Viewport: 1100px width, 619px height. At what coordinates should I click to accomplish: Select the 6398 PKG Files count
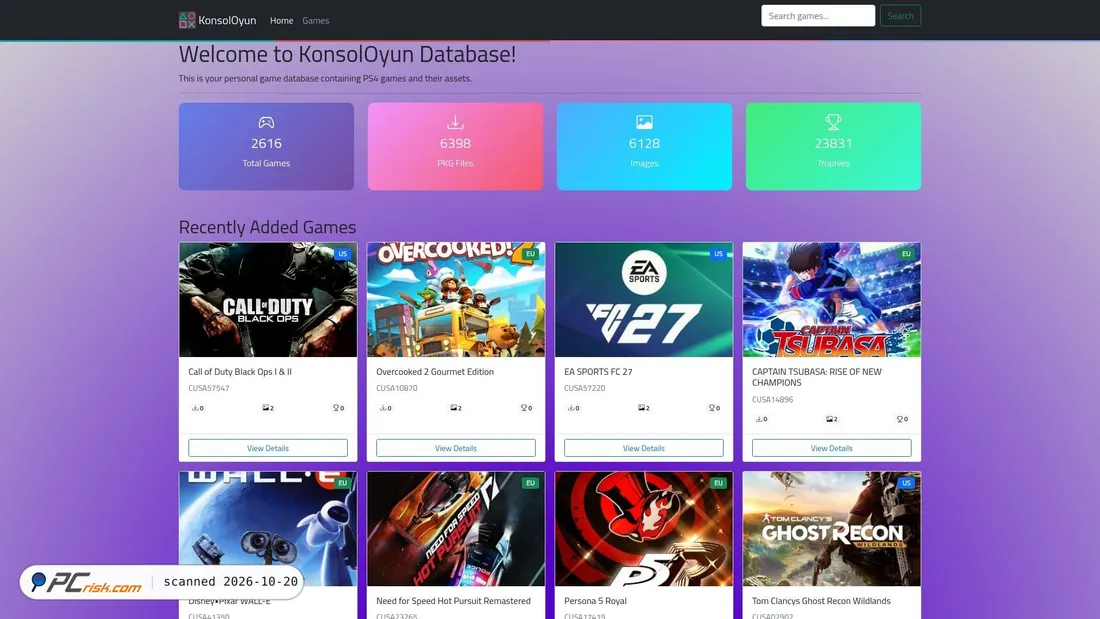(x=455, y=143)
